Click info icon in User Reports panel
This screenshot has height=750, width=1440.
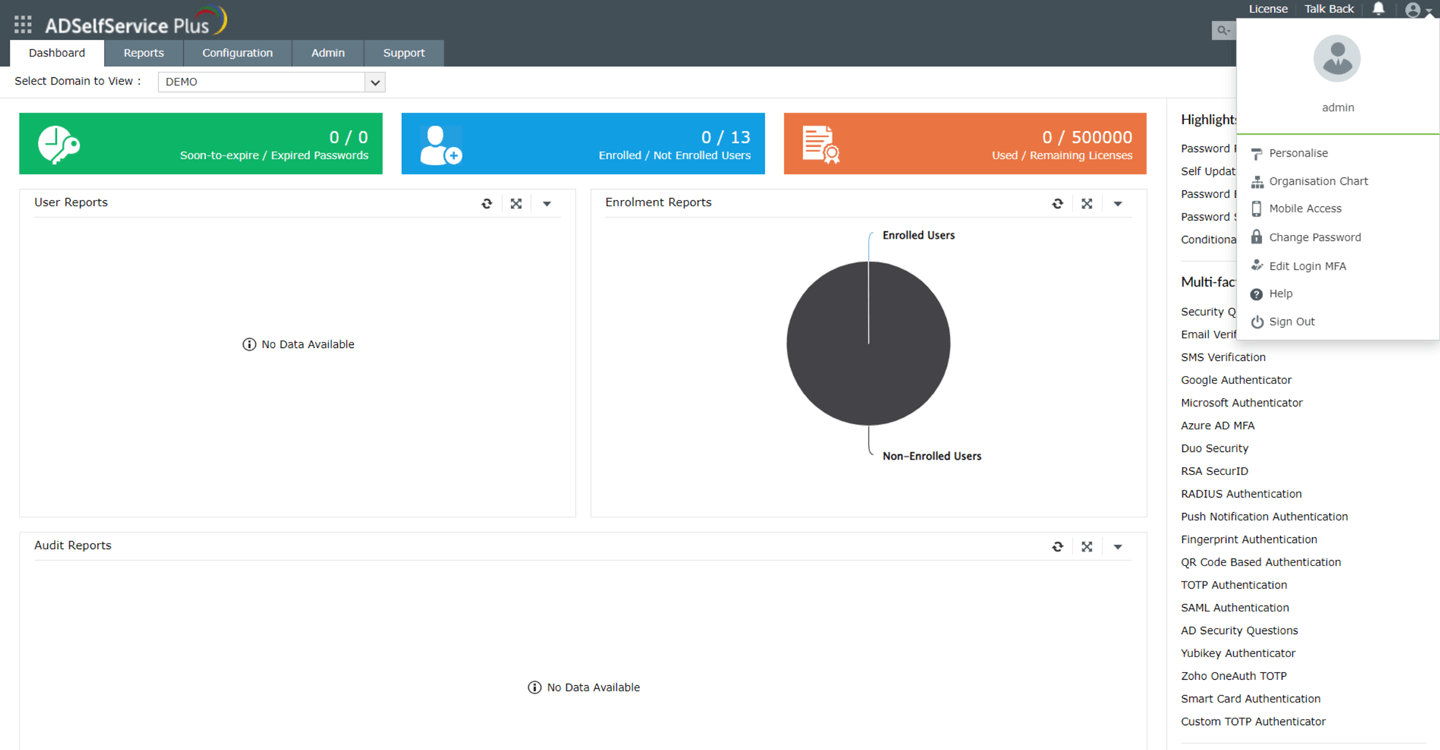click(249, 344)
